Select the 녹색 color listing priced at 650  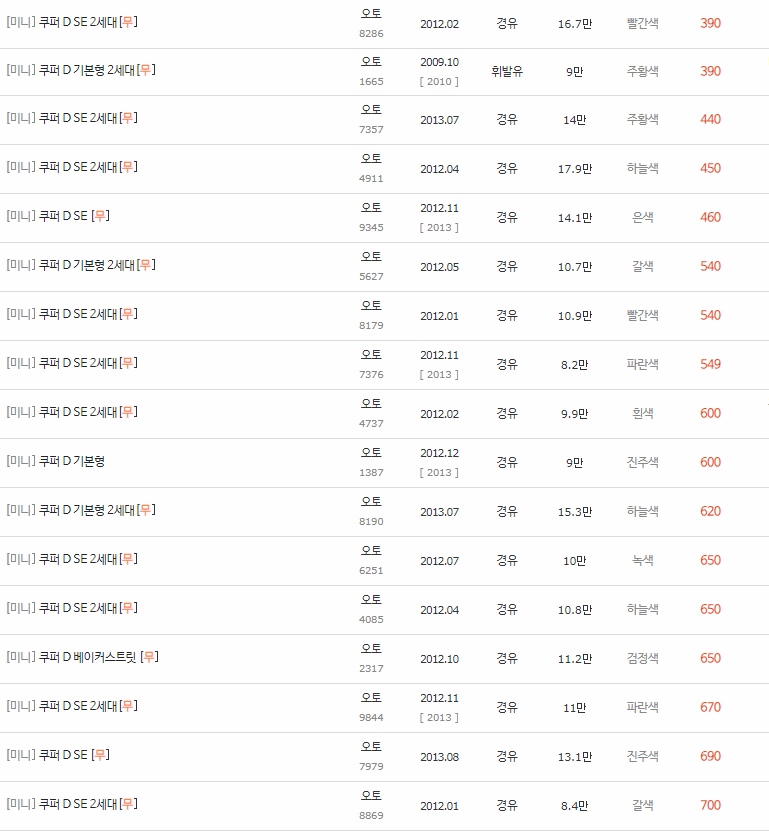643,560
